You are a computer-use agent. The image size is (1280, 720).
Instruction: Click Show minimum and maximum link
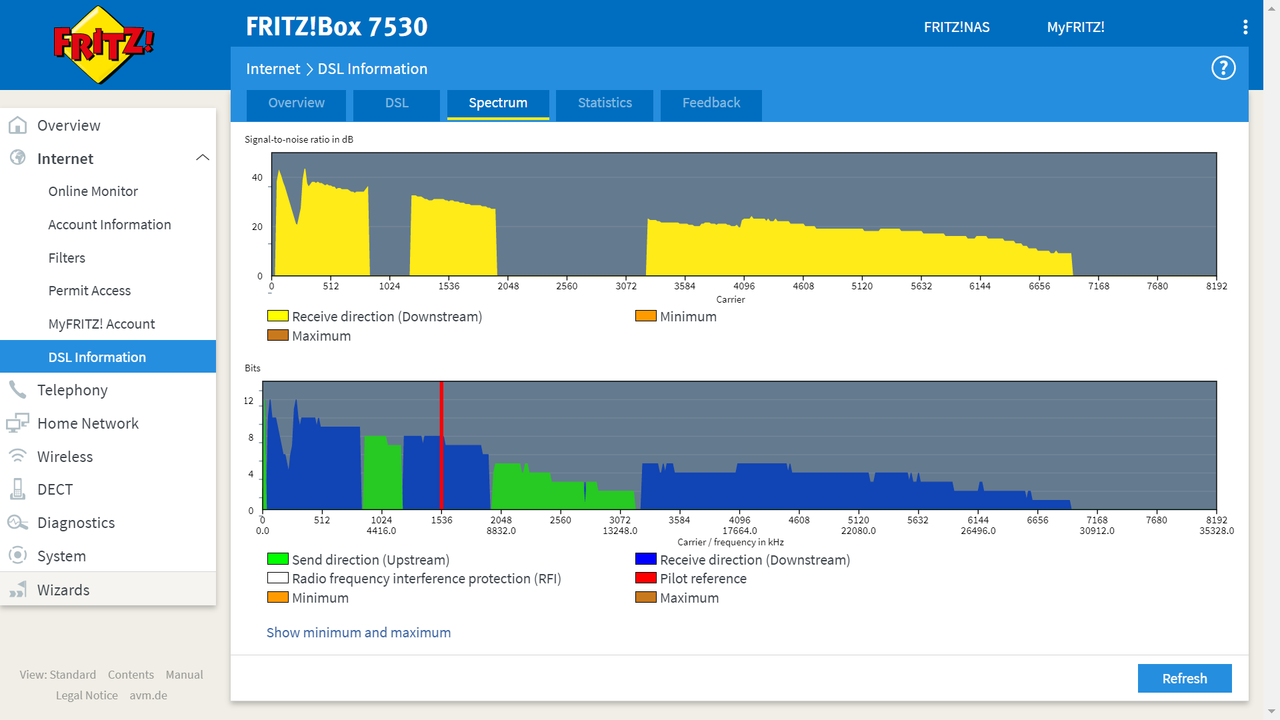tap(358, 632)
